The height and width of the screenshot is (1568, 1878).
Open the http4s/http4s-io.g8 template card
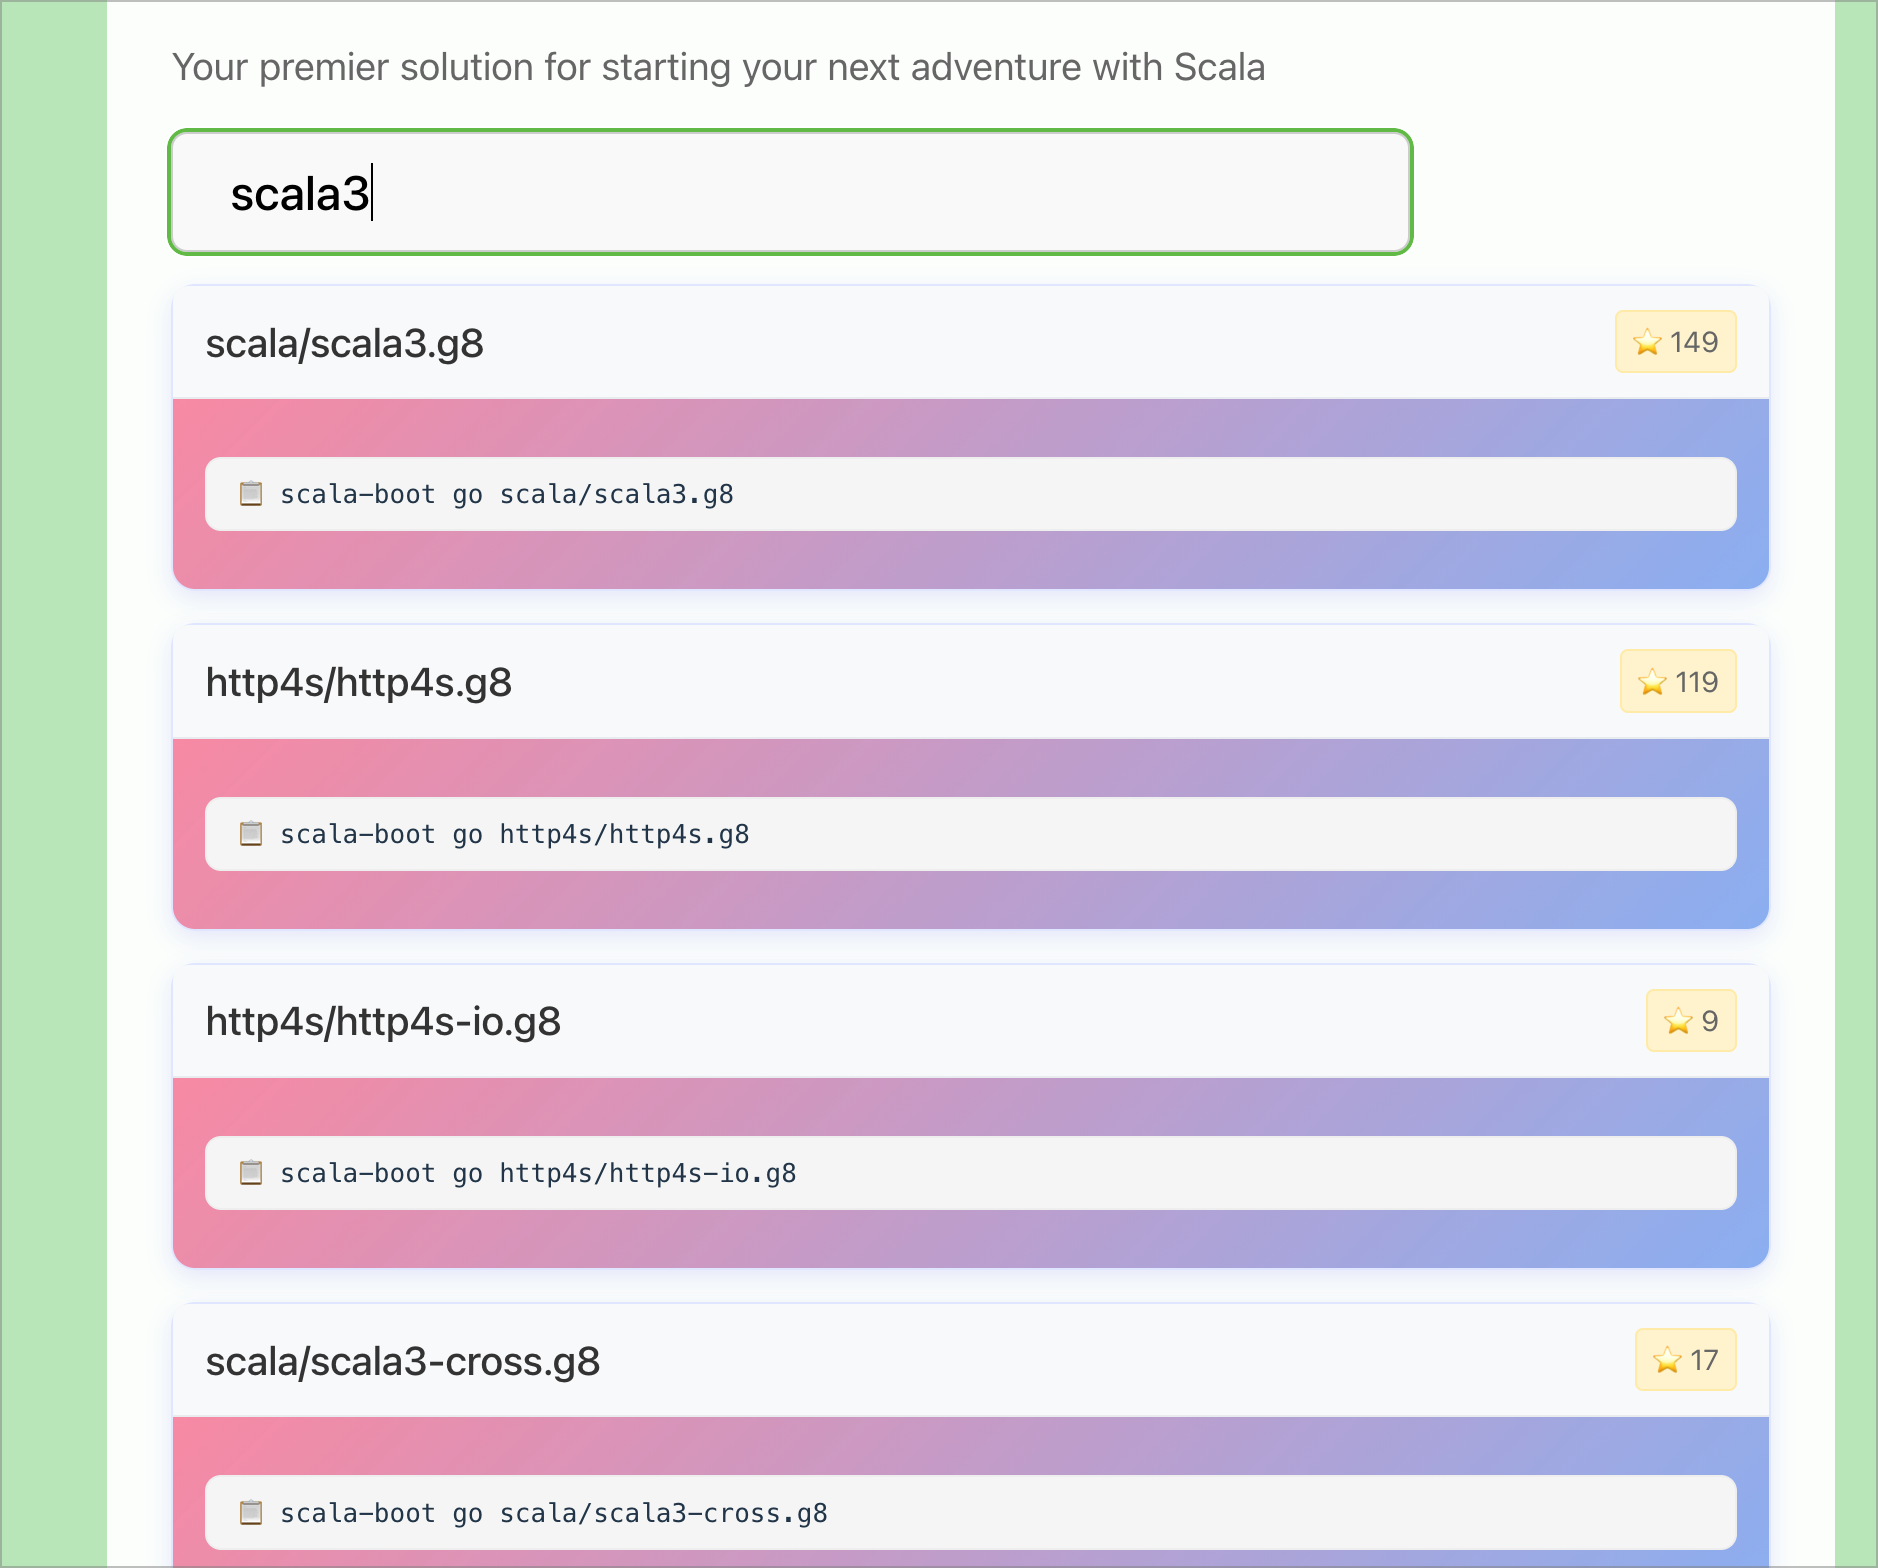pyautogui.click(x=383, y=1021)
